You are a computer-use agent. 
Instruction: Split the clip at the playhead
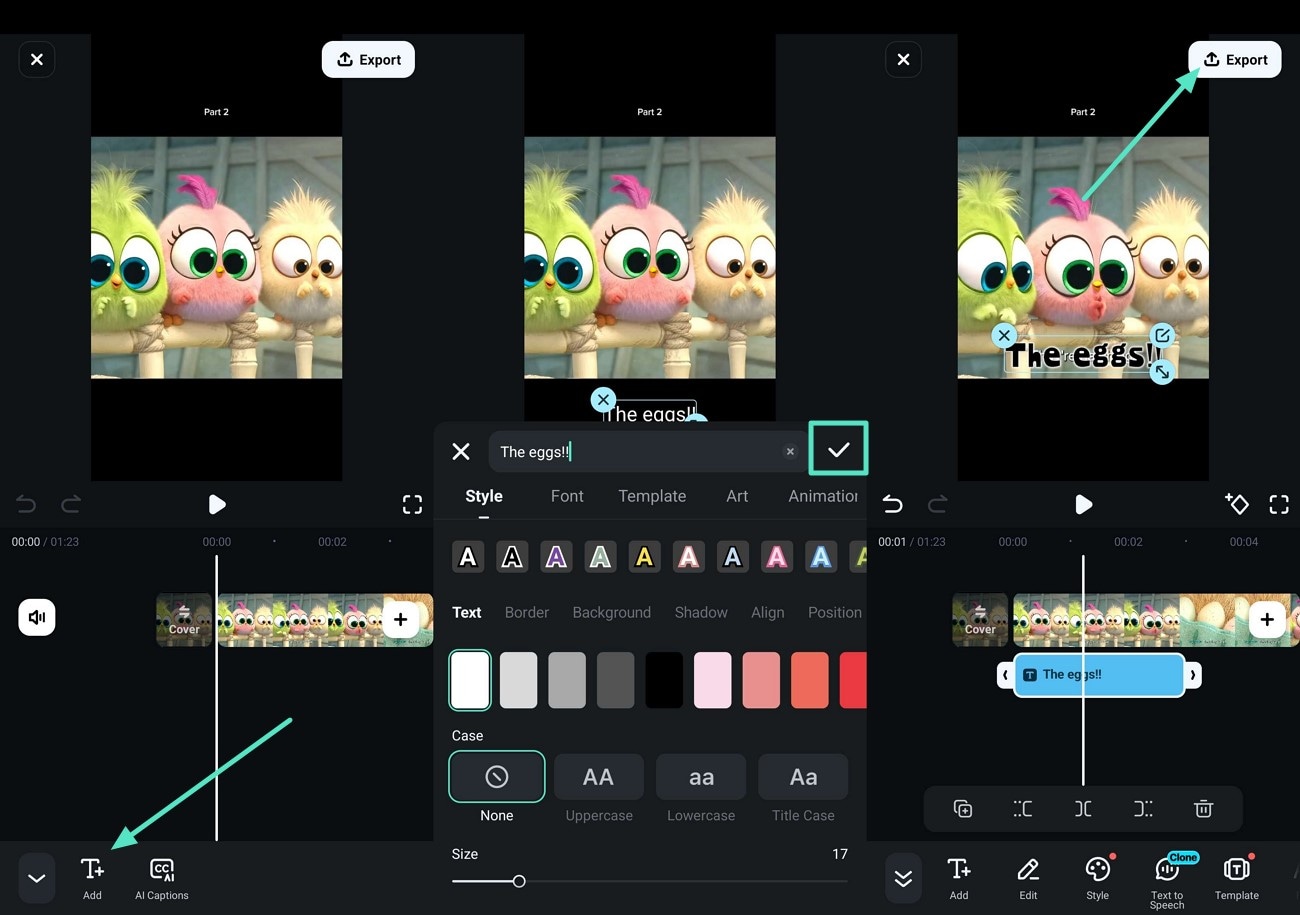[x=1083, y=809]
